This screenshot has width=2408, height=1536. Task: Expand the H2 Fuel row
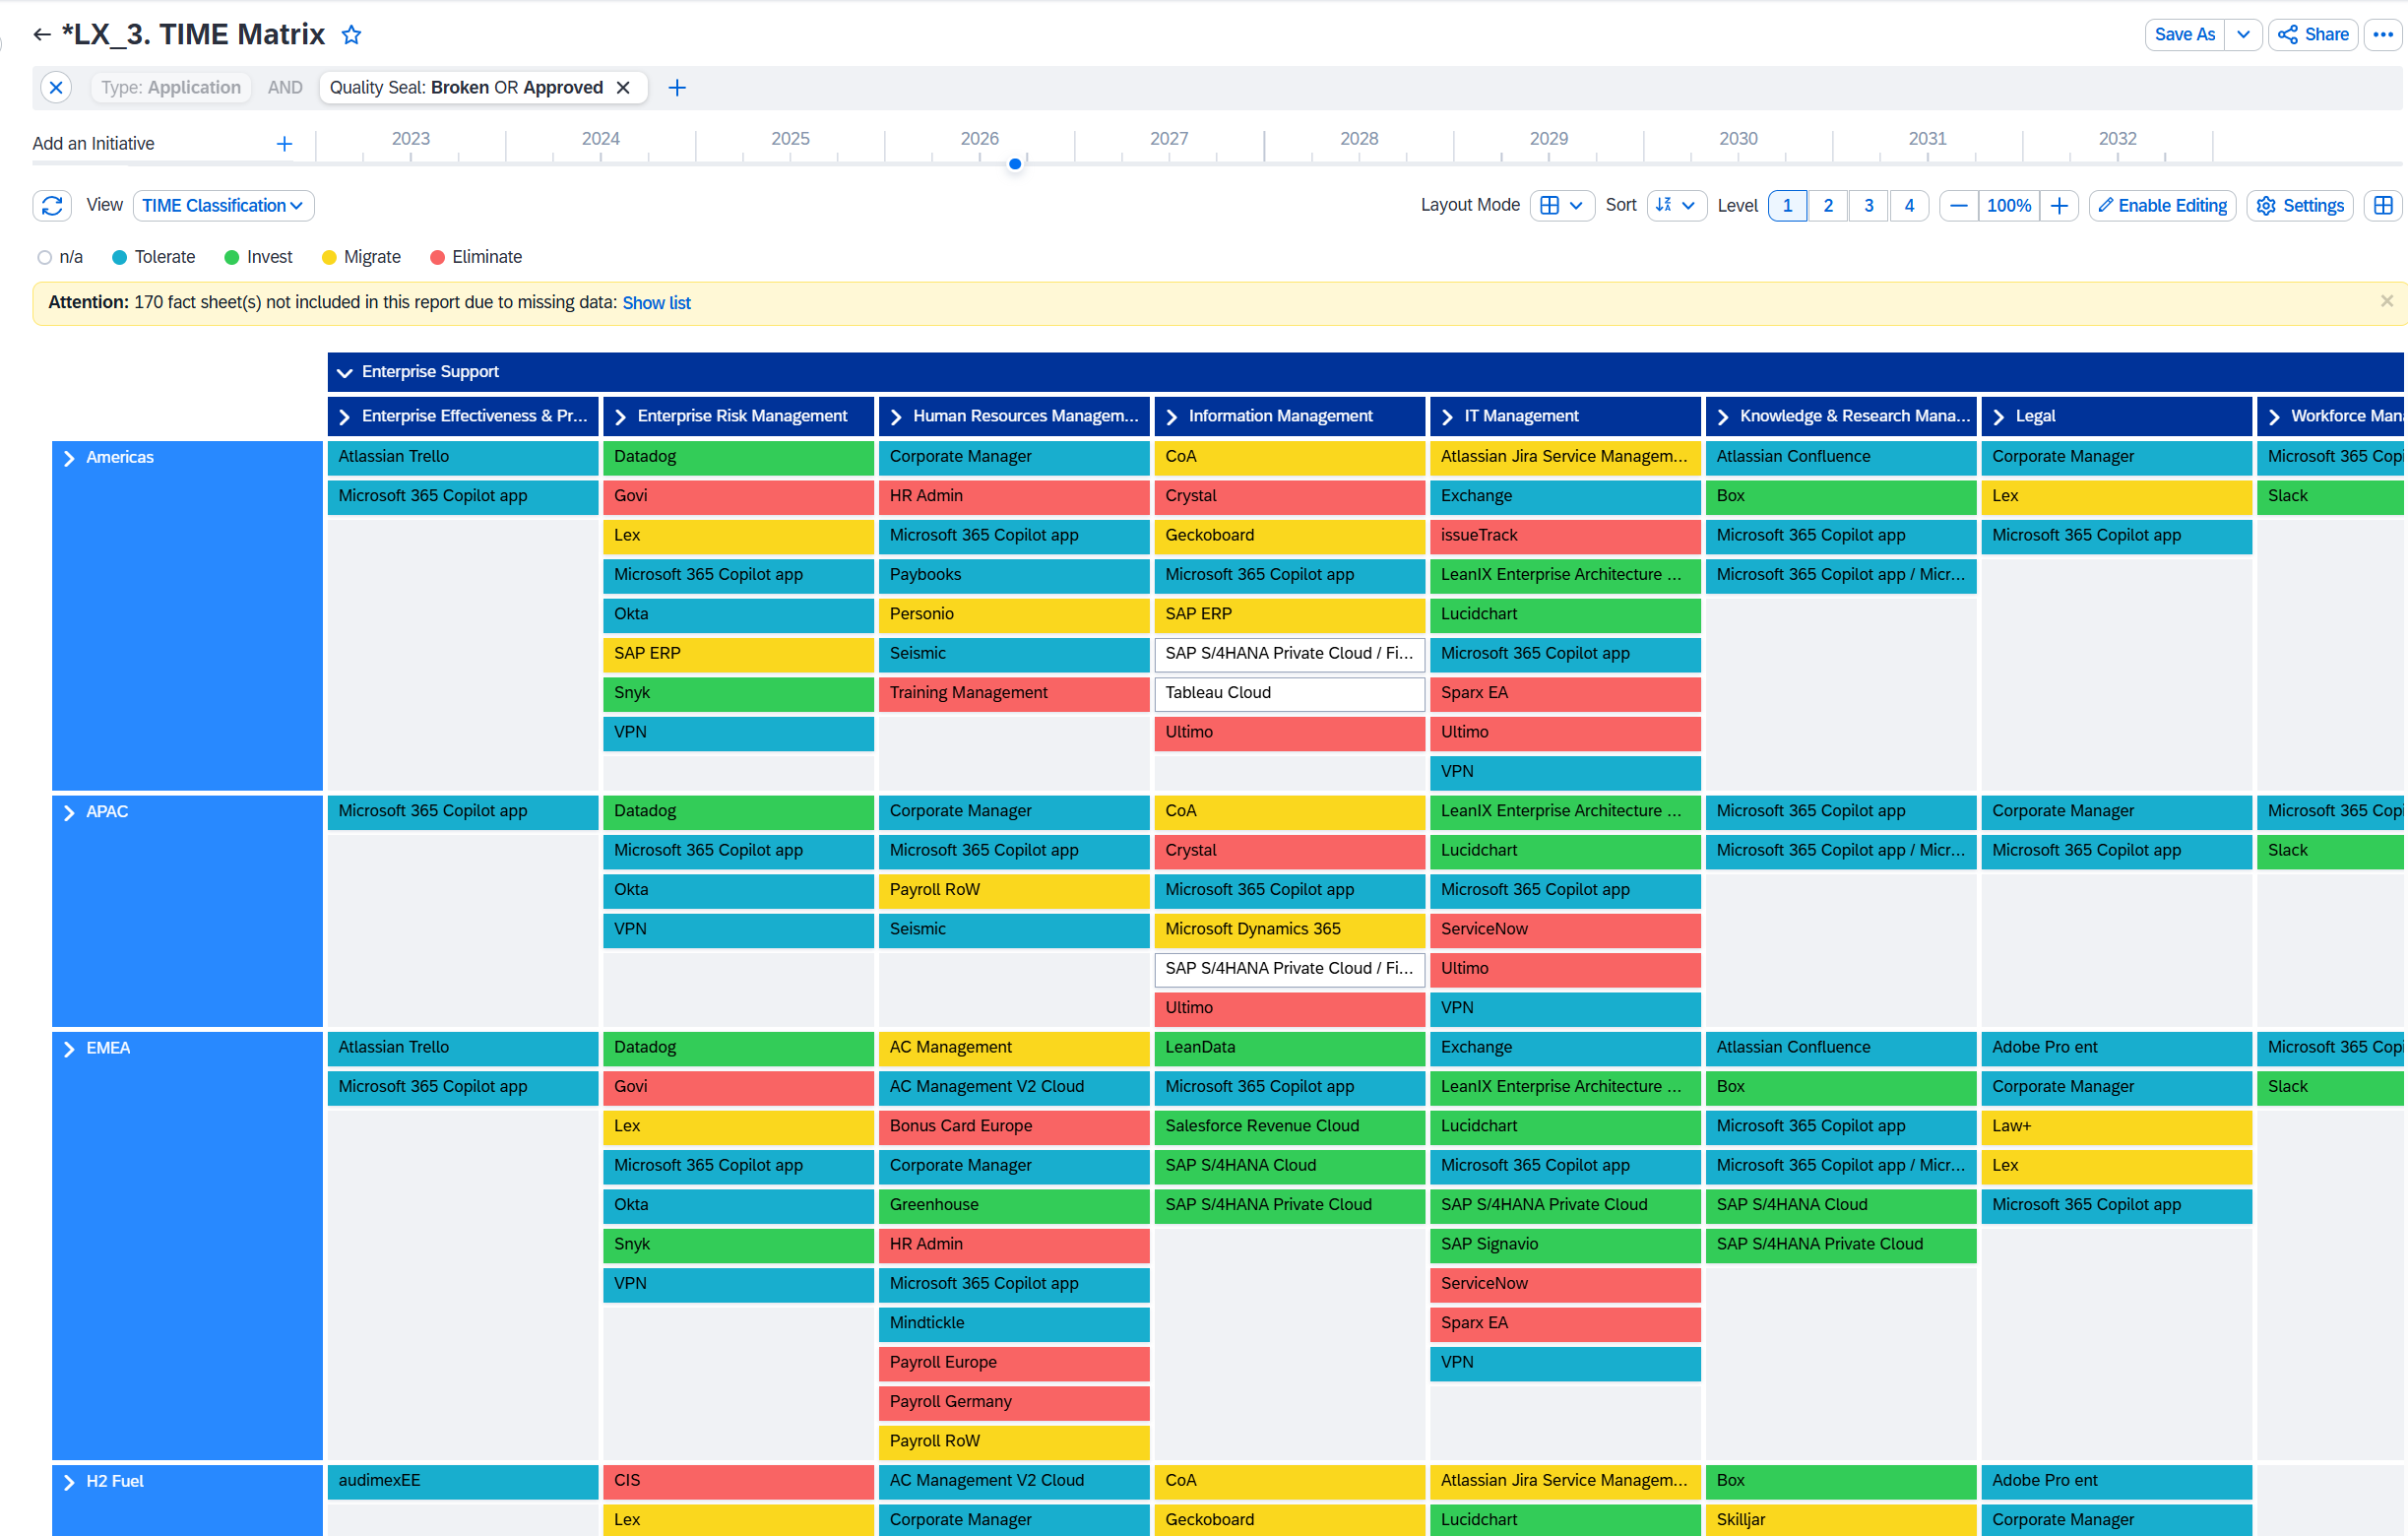tap(69, 1482)
